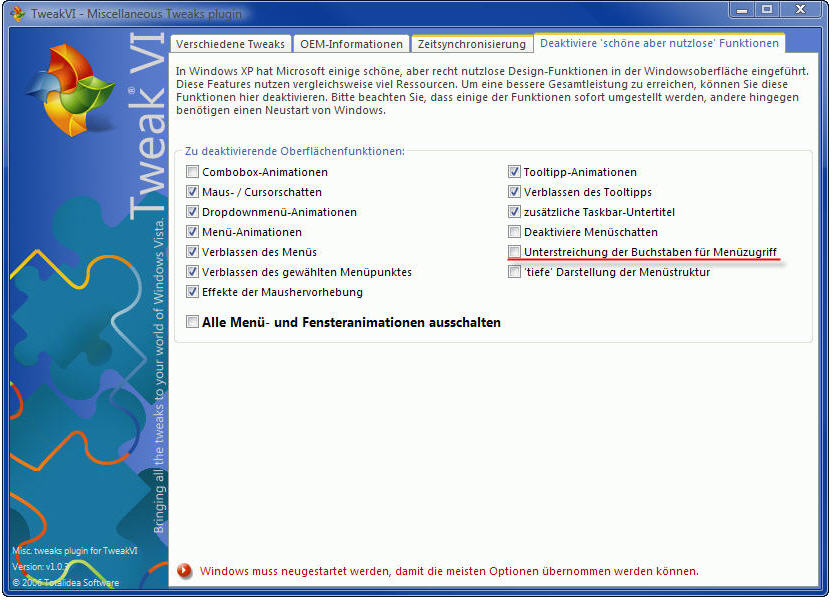Toggle Dropdownmenü-Animationen checkbox
Viewport: 837px width, 600px height.
click(192, 212)
